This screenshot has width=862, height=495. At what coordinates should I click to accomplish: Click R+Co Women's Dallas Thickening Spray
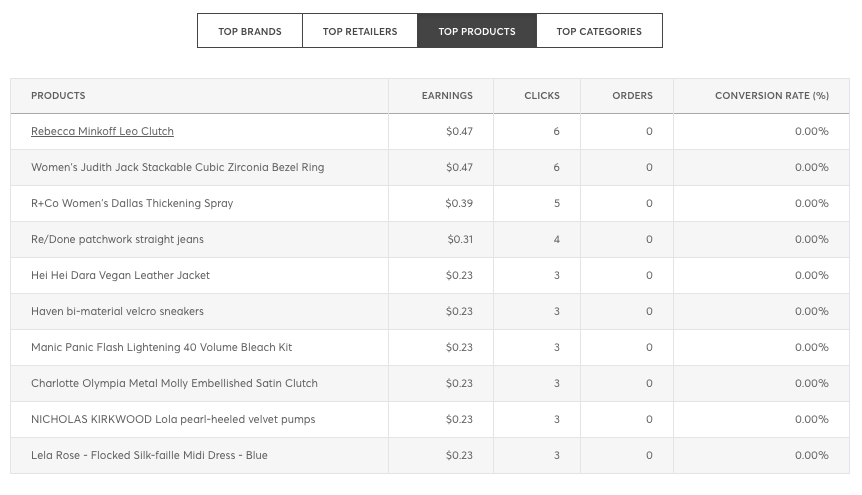(132, 204)
